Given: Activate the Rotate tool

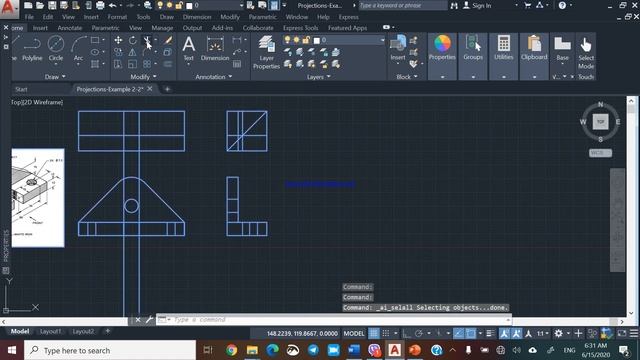Looking at the screenshot, I should (133, 40).
